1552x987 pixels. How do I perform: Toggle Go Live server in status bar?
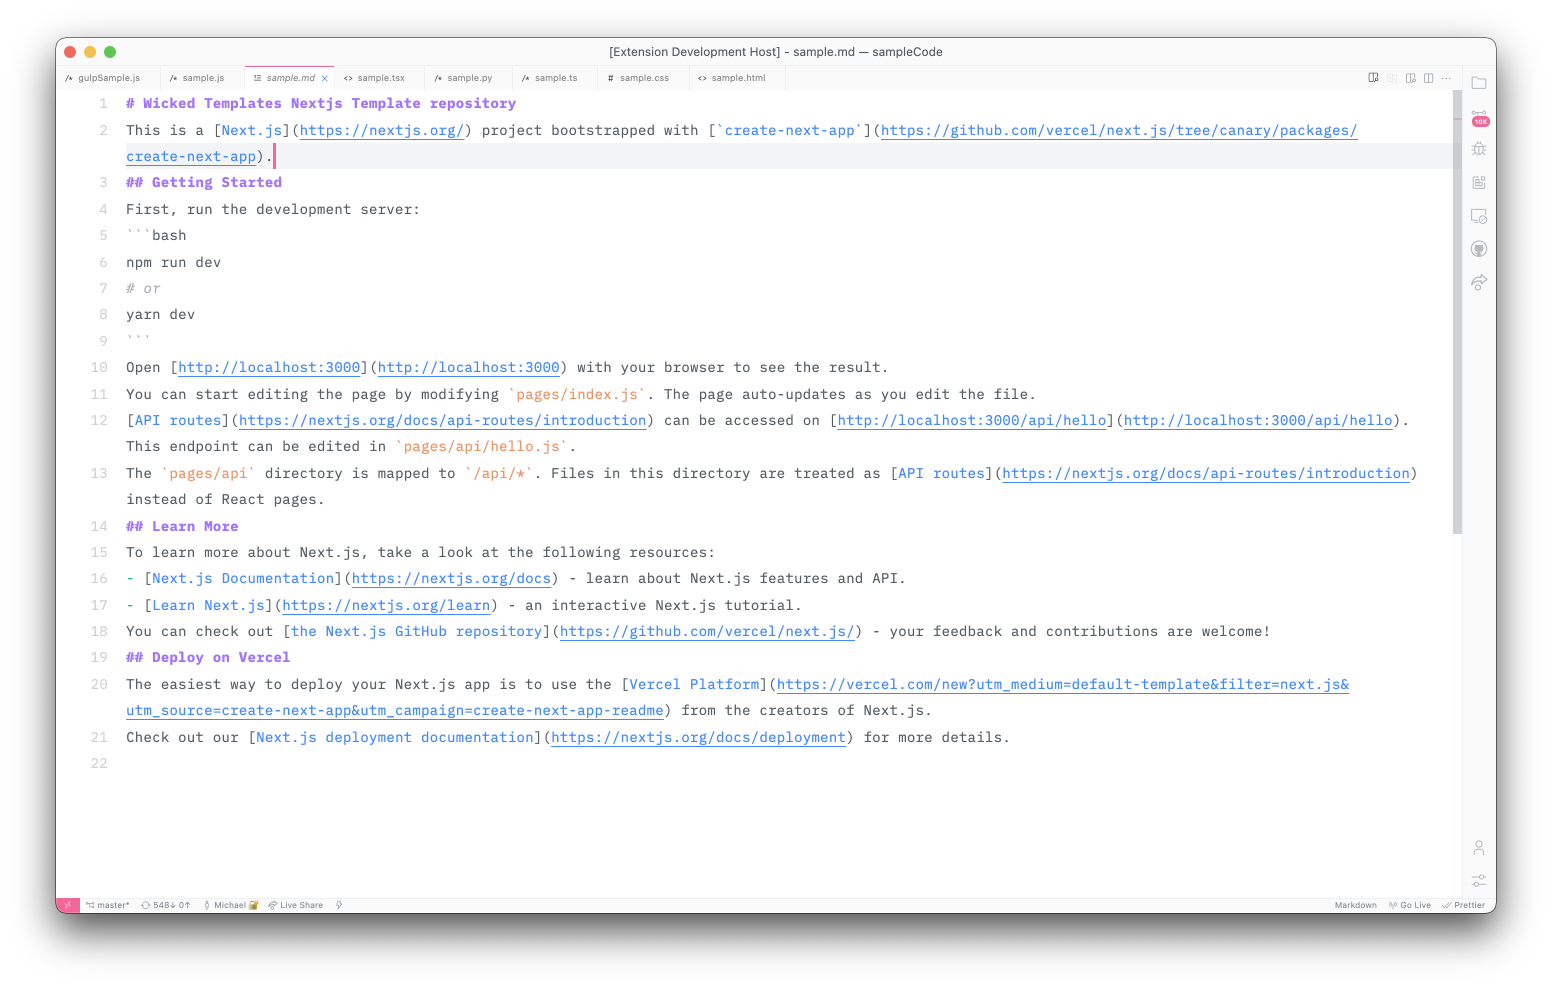click(1410, 905)
